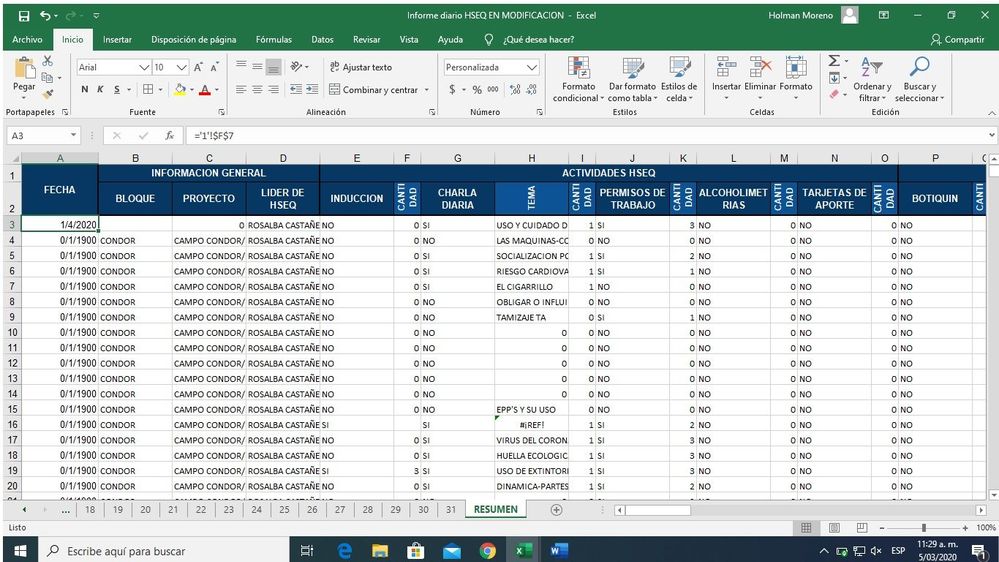Switch to Disposición de página tab
The image size is (999, 562).
pos(194,40)
